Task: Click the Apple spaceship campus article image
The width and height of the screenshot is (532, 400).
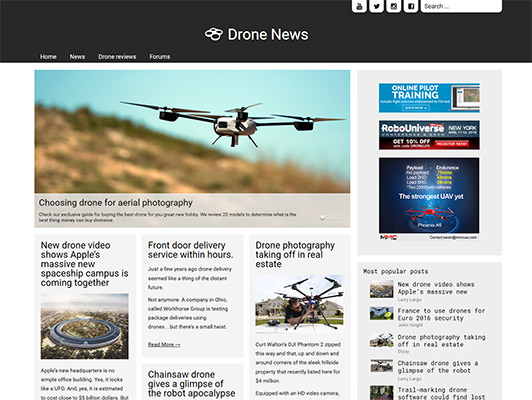Action: click(x=84, y=326)
